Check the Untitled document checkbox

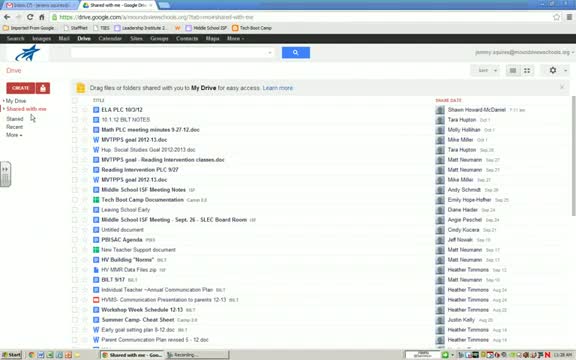click(75, 230)
